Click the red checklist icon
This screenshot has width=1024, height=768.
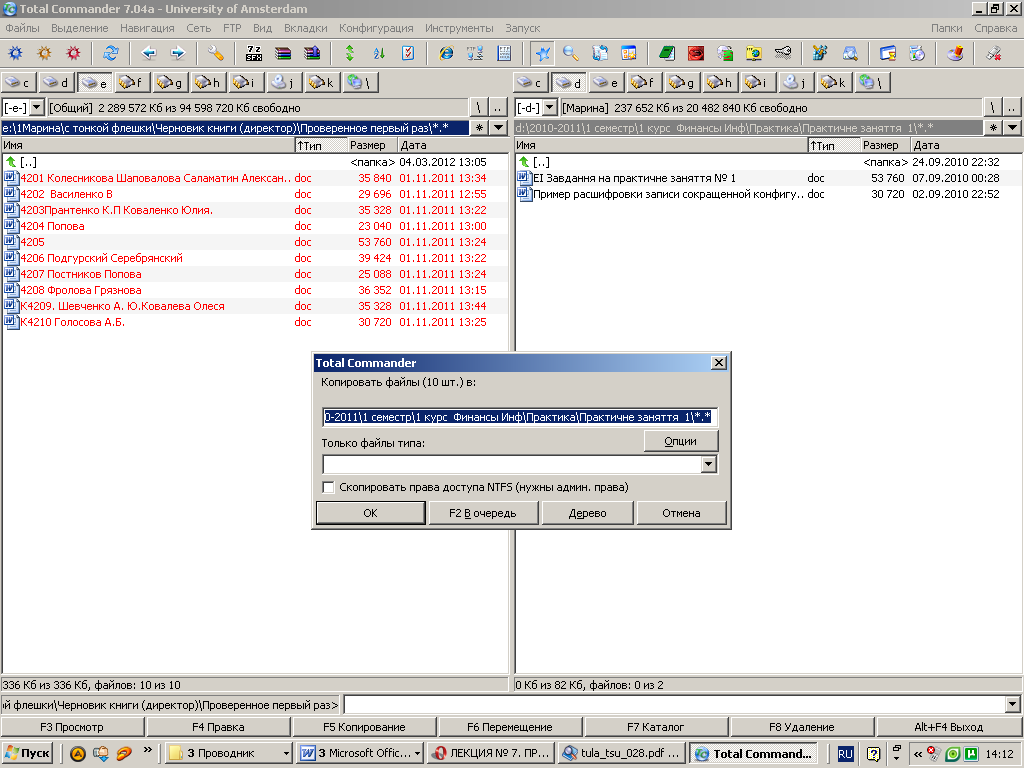(408, 54)
